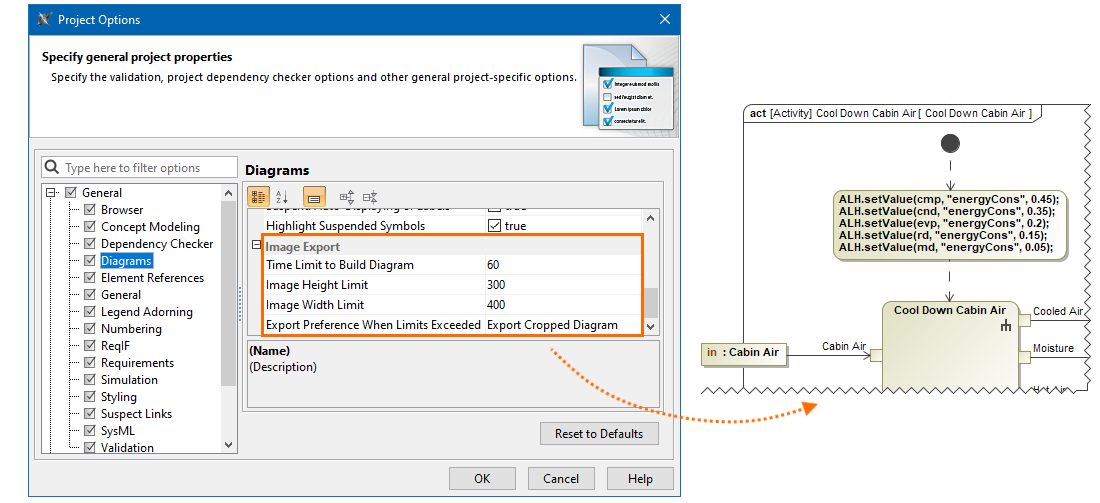Click the filter options search field
The width and height of the screenshot is (1100, 503).
point(140,168)
